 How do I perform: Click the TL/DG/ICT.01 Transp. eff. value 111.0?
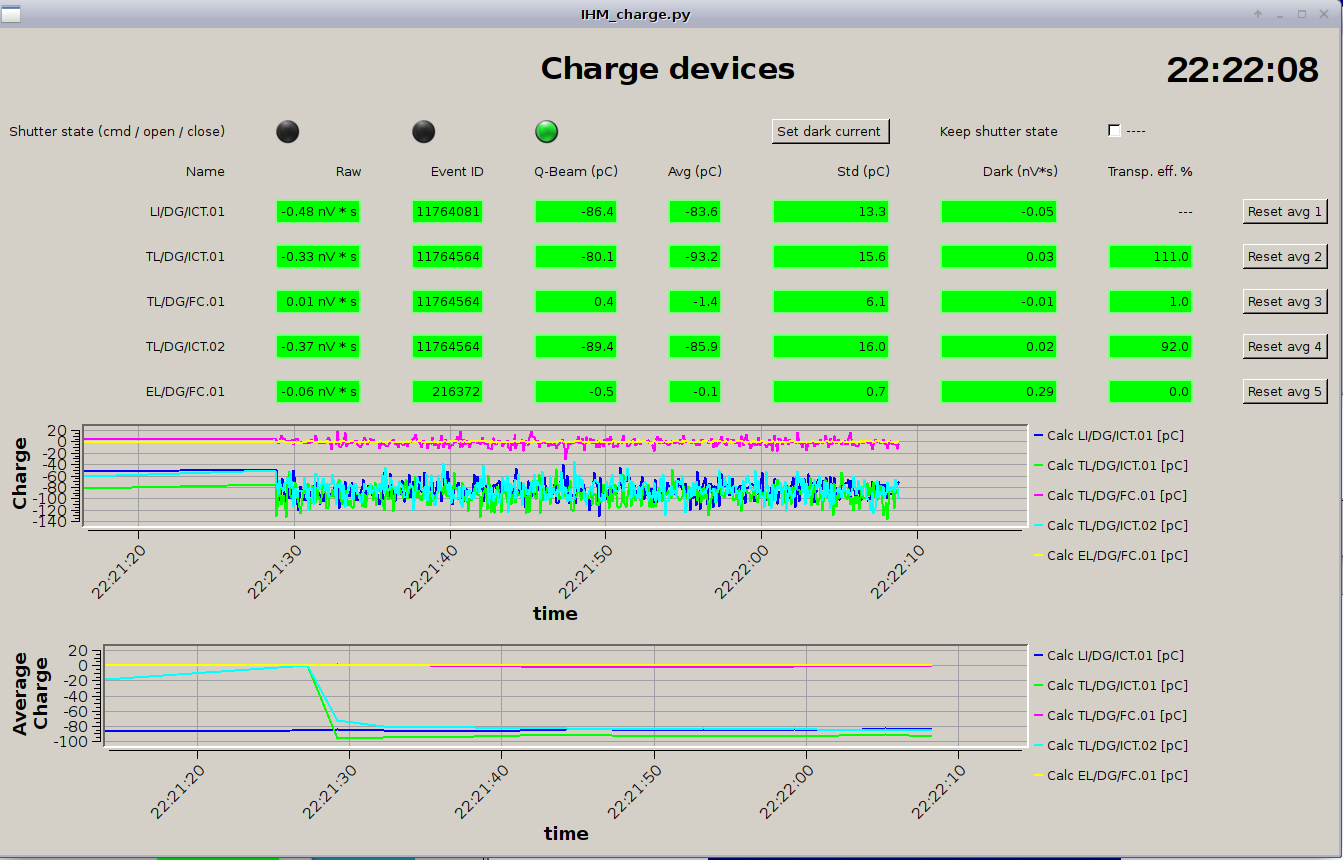tap(1150, 256)
